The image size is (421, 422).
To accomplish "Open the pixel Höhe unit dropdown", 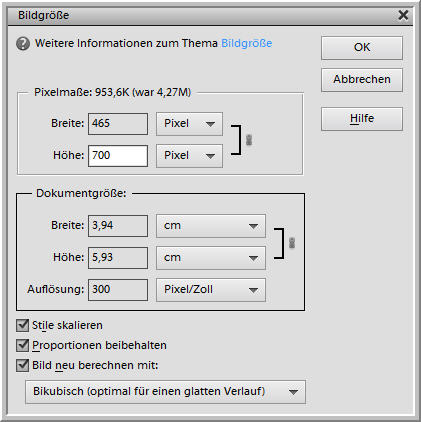I will tap(189, 156).
